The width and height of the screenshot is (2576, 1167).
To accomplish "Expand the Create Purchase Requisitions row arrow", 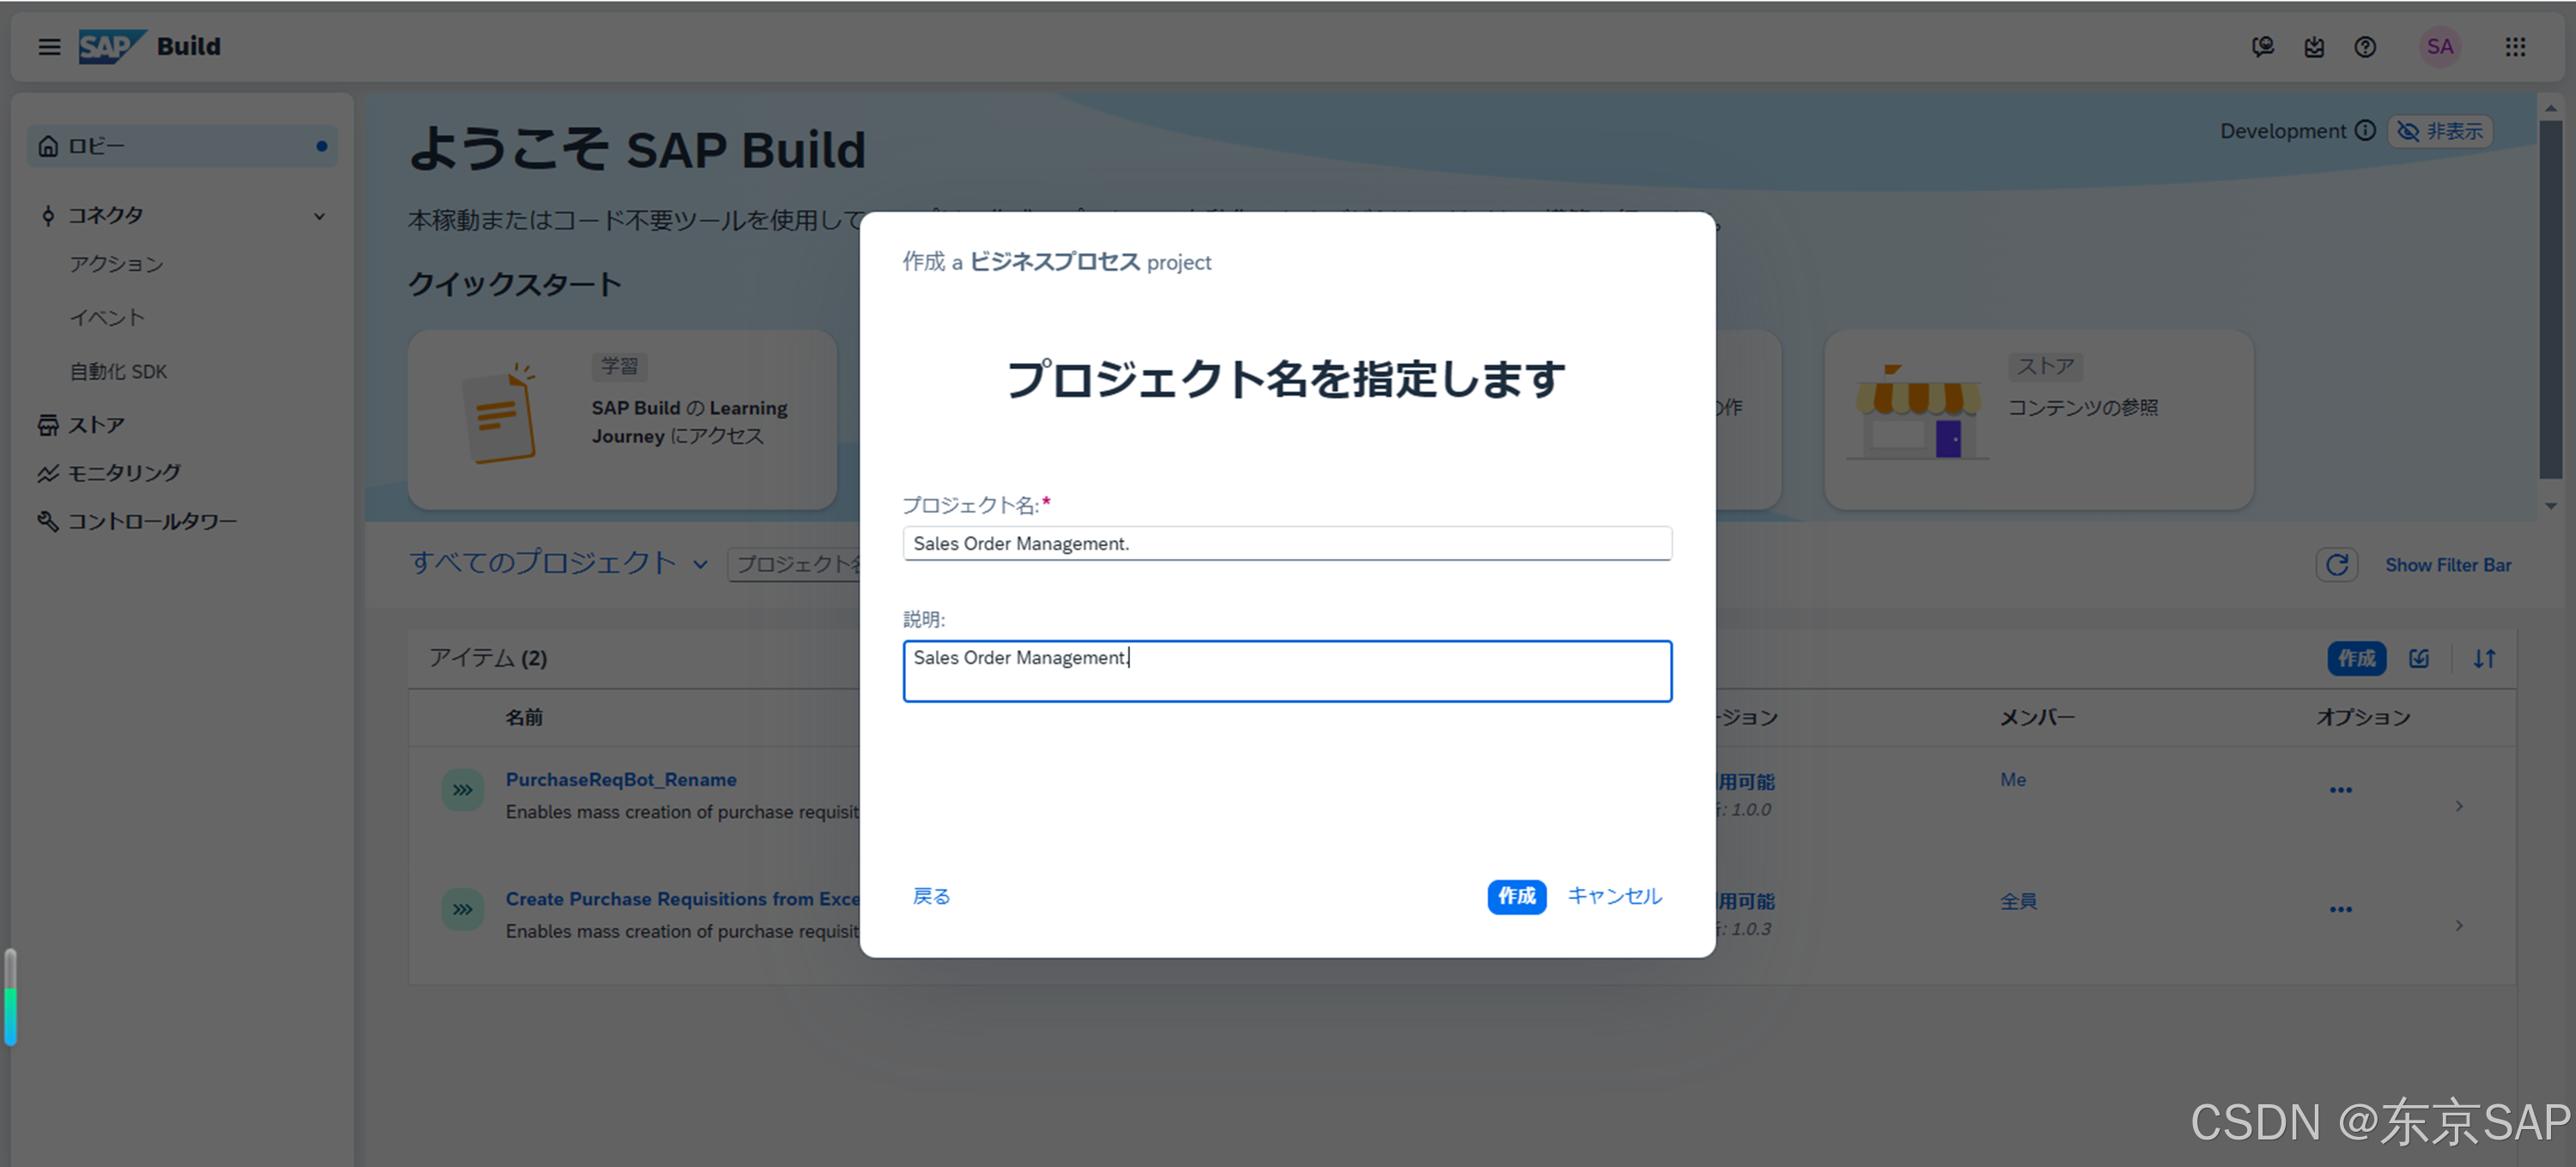I will [x=2459, y=926].
